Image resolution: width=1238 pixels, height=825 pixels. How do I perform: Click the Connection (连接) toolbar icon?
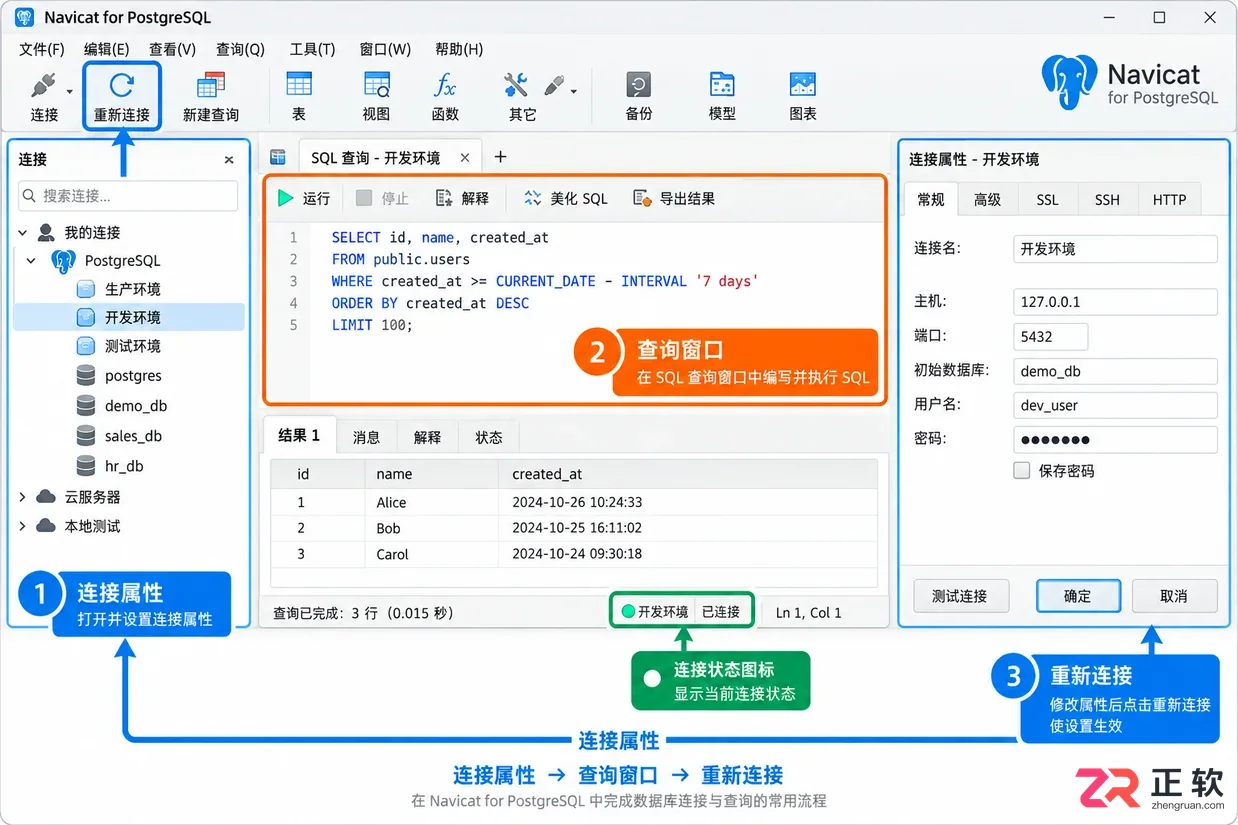pos(43,85)
